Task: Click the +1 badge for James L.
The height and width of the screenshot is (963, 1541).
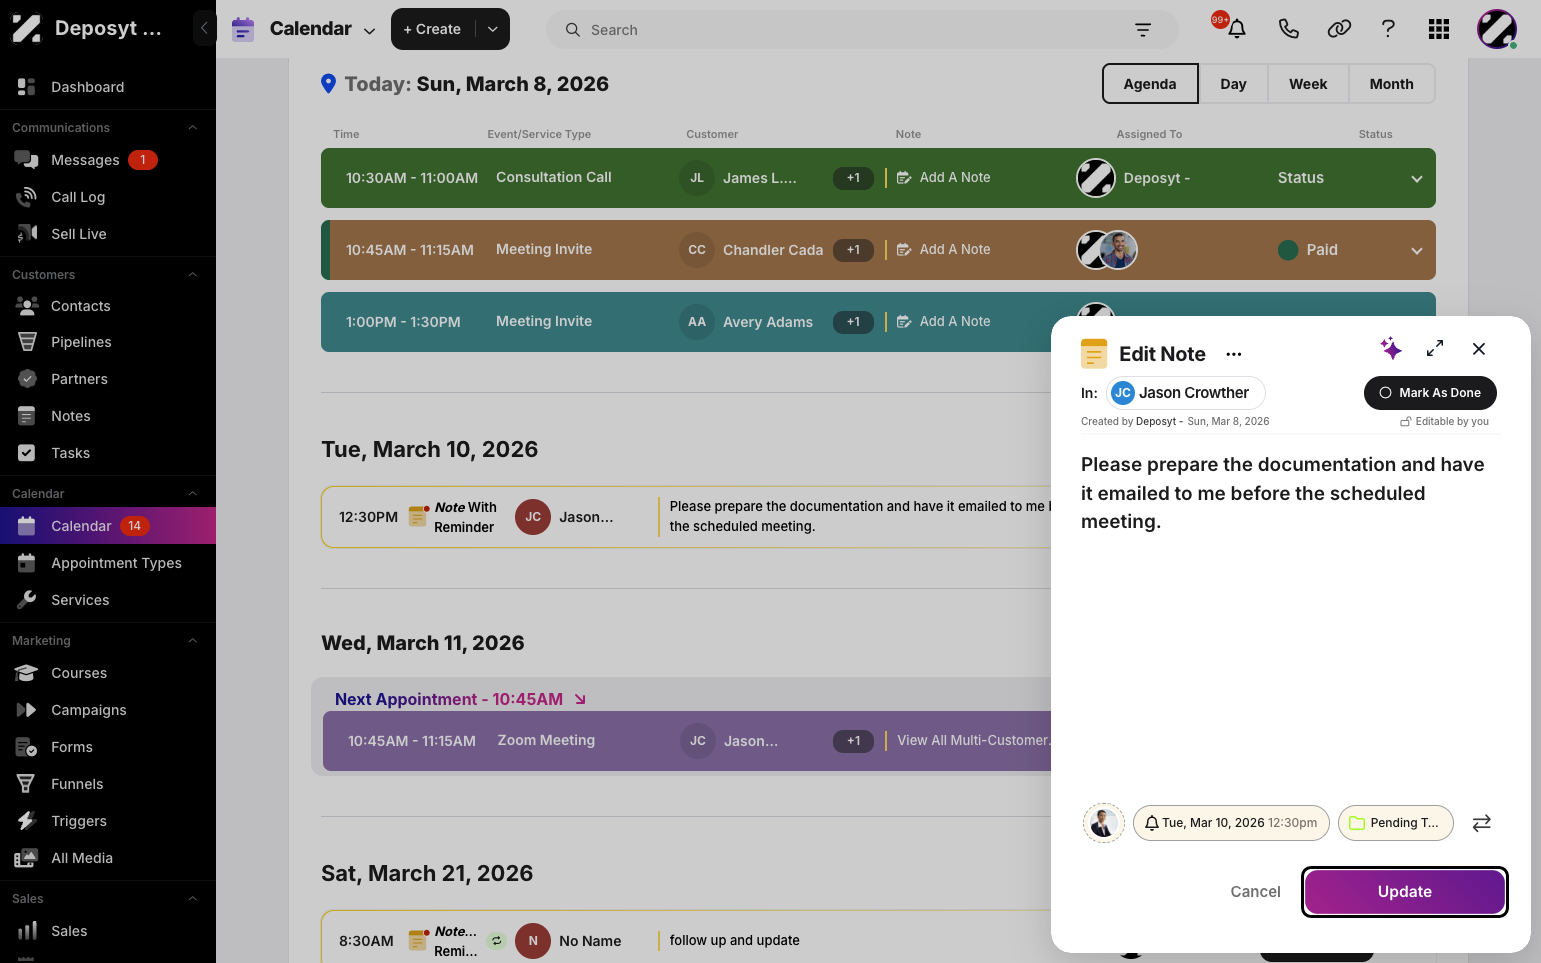Action: click(853, 178)
